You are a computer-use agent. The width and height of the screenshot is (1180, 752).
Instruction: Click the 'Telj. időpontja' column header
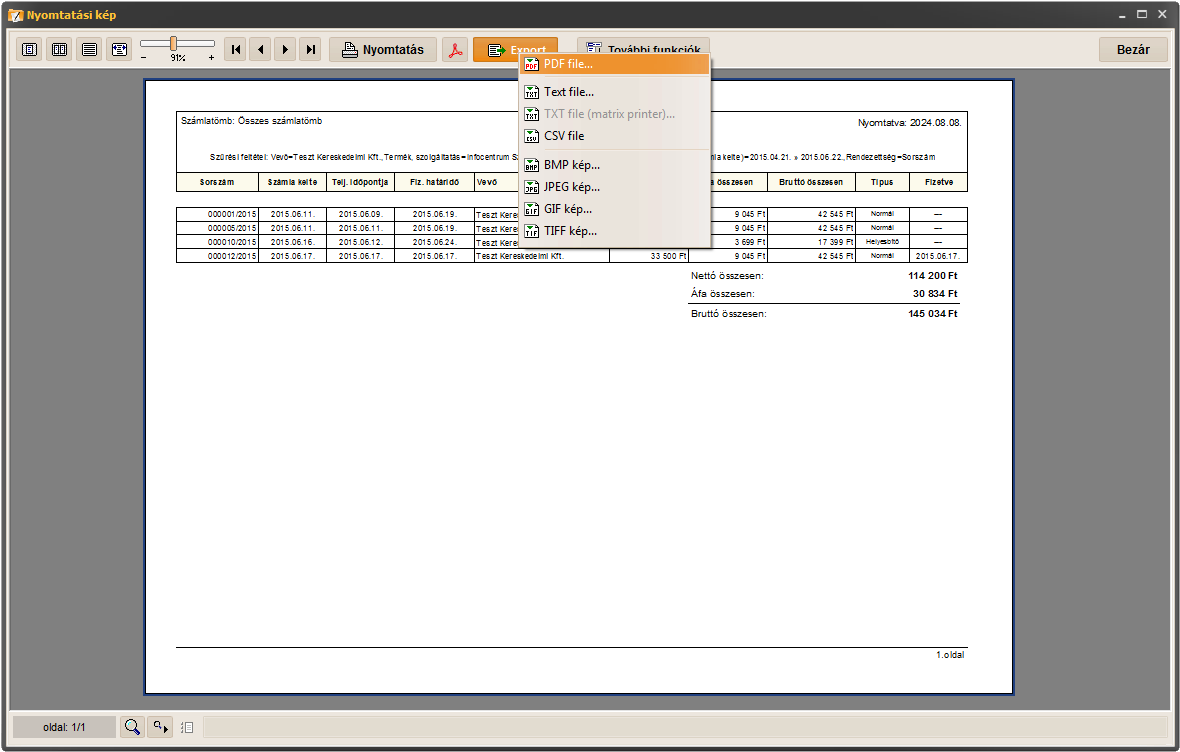(x=360, y=182)
